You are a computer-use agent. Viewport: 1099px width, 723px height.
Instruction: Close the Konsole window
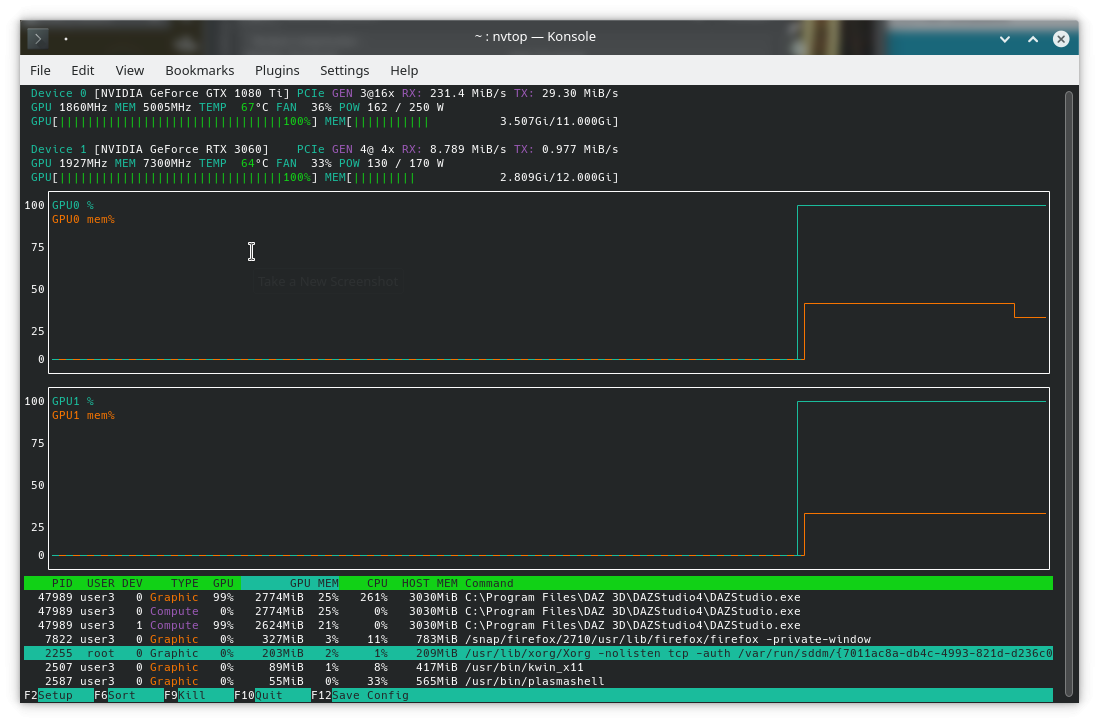1061,39
